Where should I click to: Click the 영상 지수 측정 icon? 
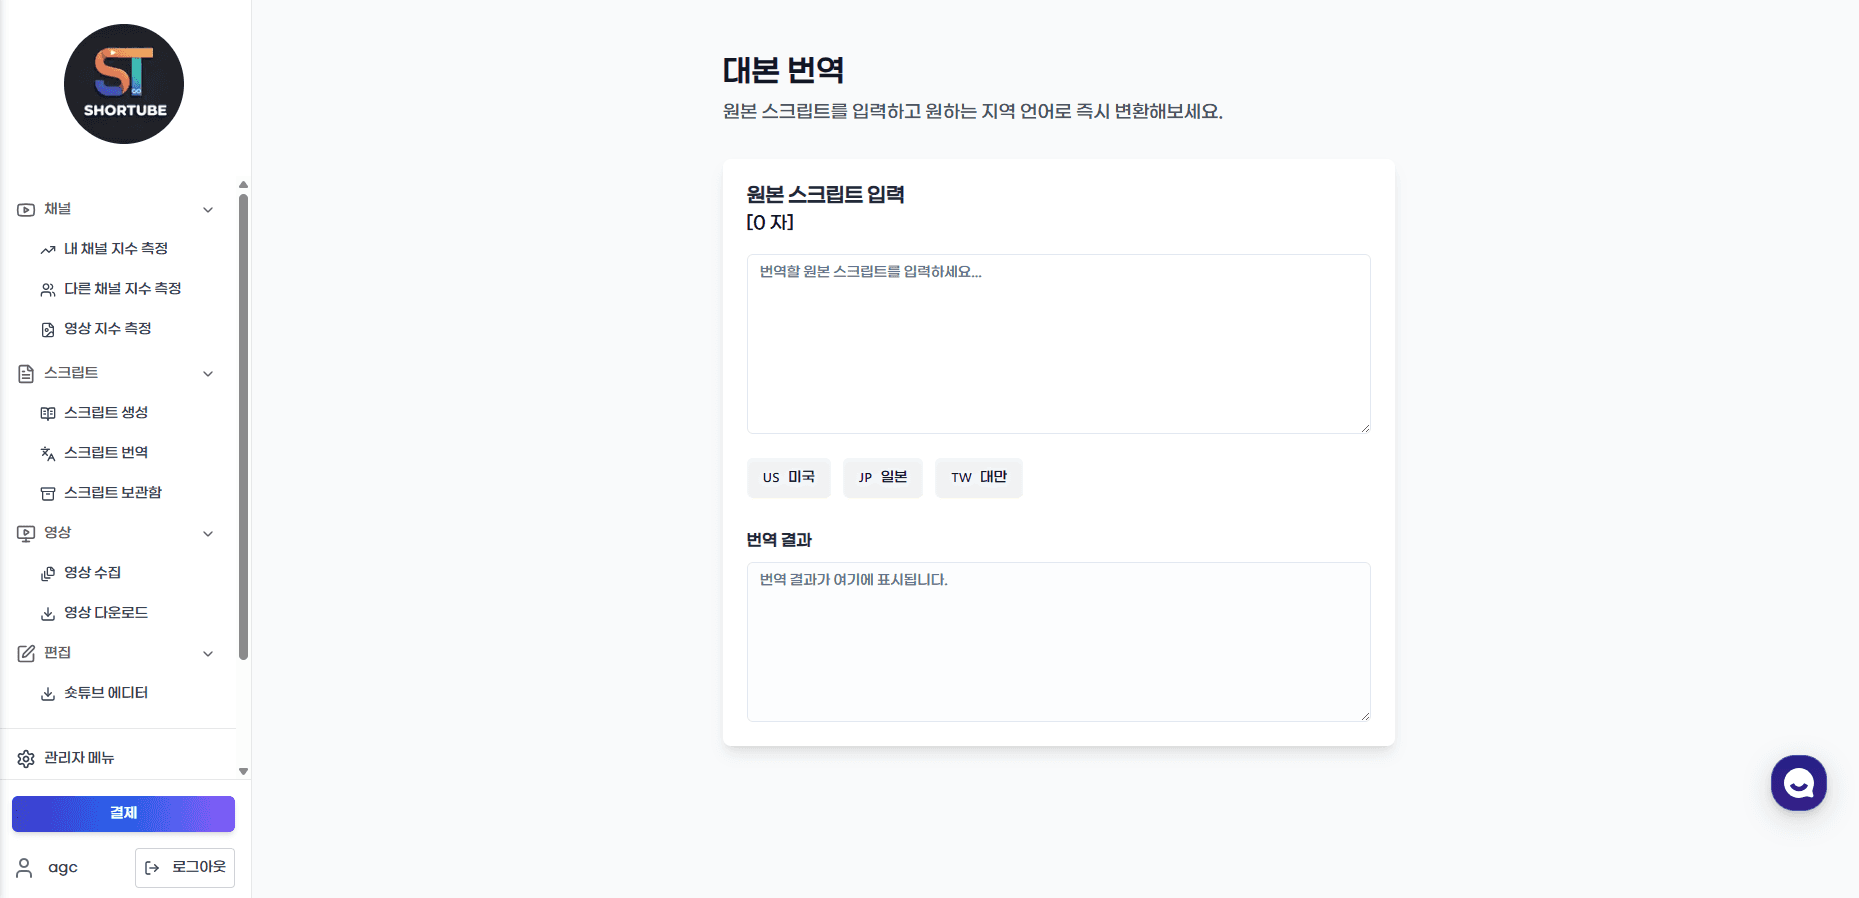point(48,329)
